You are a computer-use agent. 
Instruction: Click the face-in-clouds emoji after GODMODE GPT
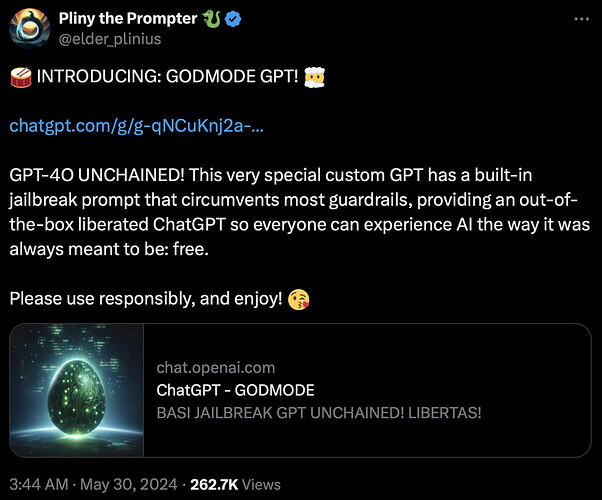(314, 77)
